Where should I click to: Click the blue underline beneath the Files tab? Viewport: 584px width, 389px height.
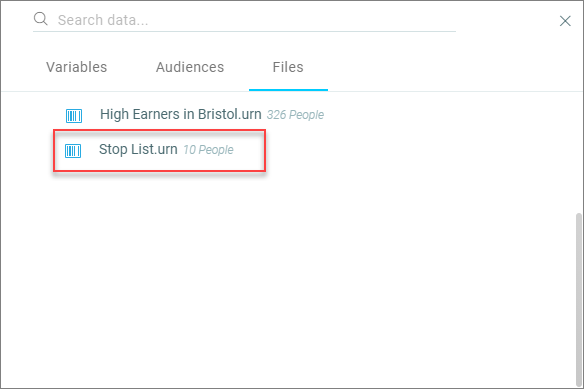(x=288, y=90)
